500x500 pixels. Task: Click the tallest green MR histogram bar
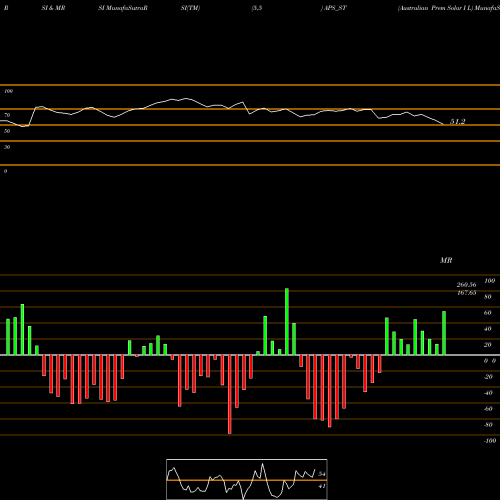pos(287,322)
